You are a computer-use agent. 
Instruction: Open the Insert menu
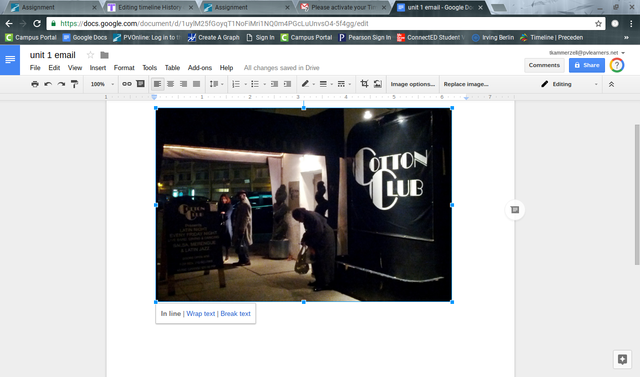(98, 68)
